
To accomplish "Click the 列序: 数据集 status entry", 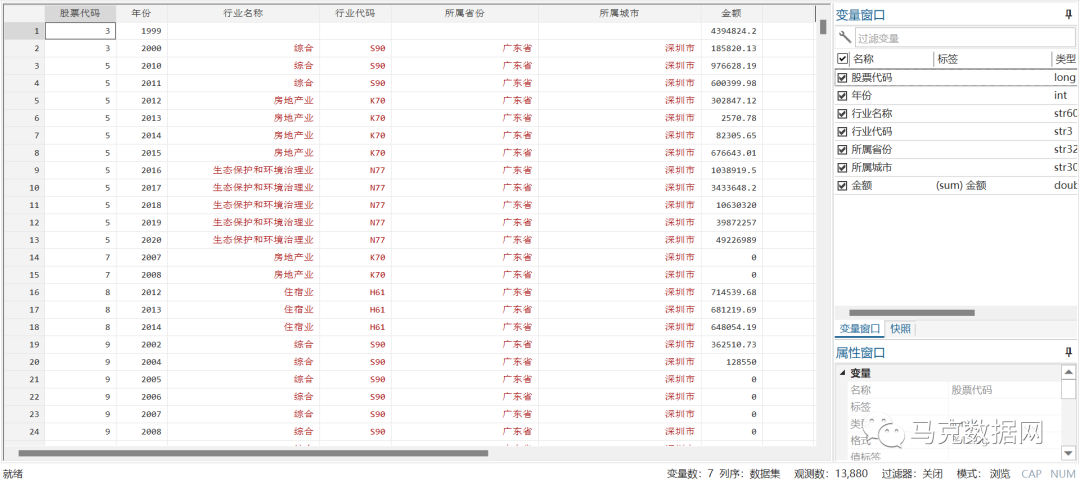I will tap(749, 473).
